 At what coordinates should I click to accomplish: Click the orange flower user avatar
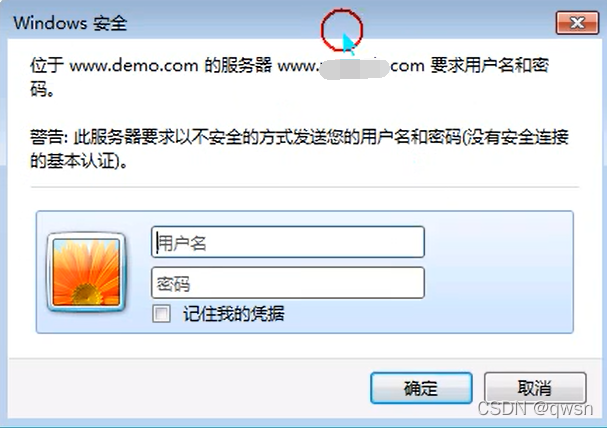click(86, 272)
